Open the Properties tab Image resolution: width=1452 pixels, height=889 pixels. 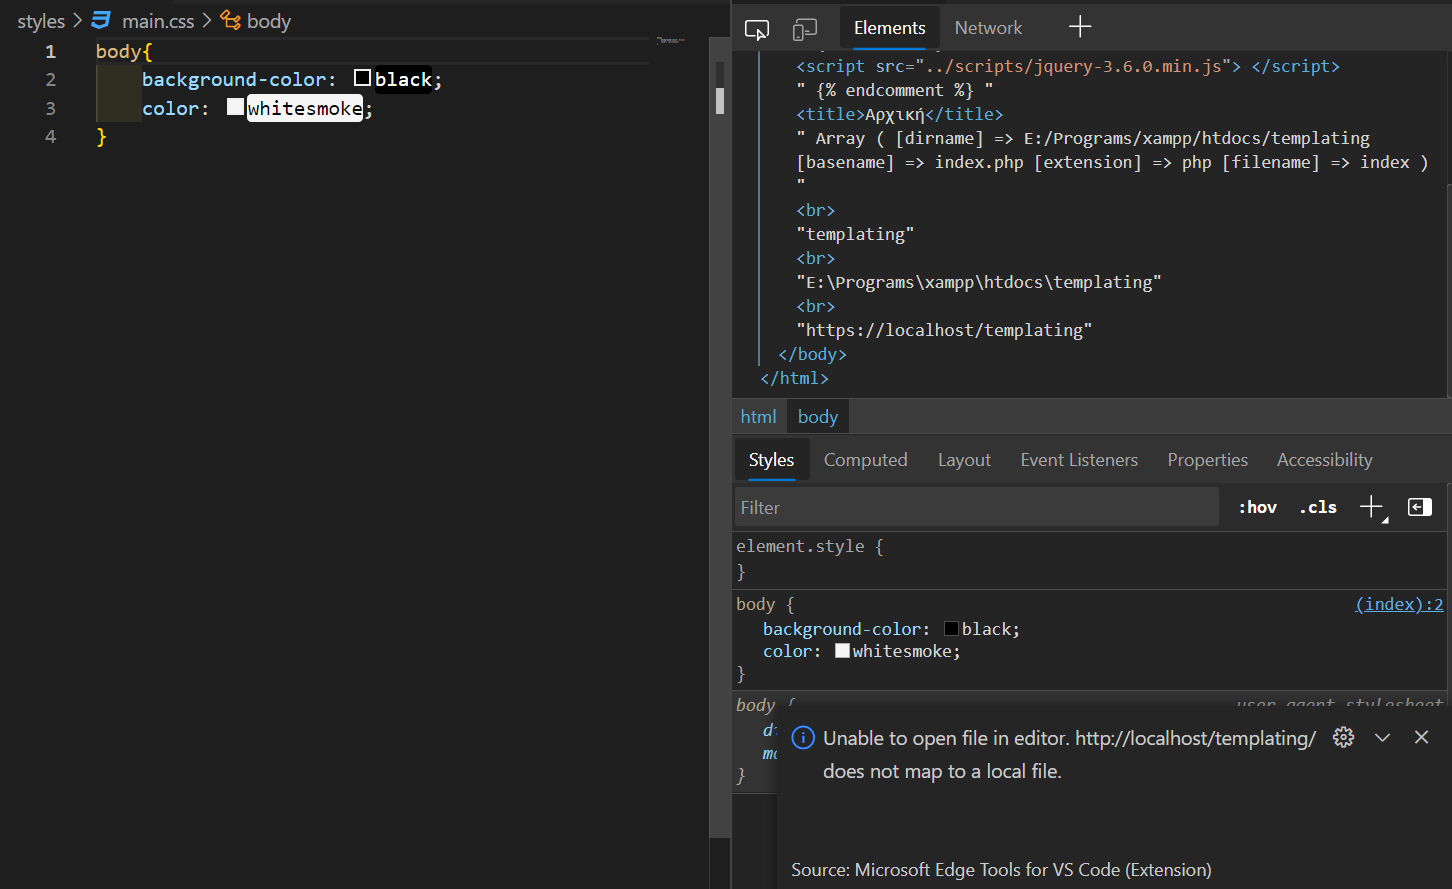click(x=1207, y=460)
